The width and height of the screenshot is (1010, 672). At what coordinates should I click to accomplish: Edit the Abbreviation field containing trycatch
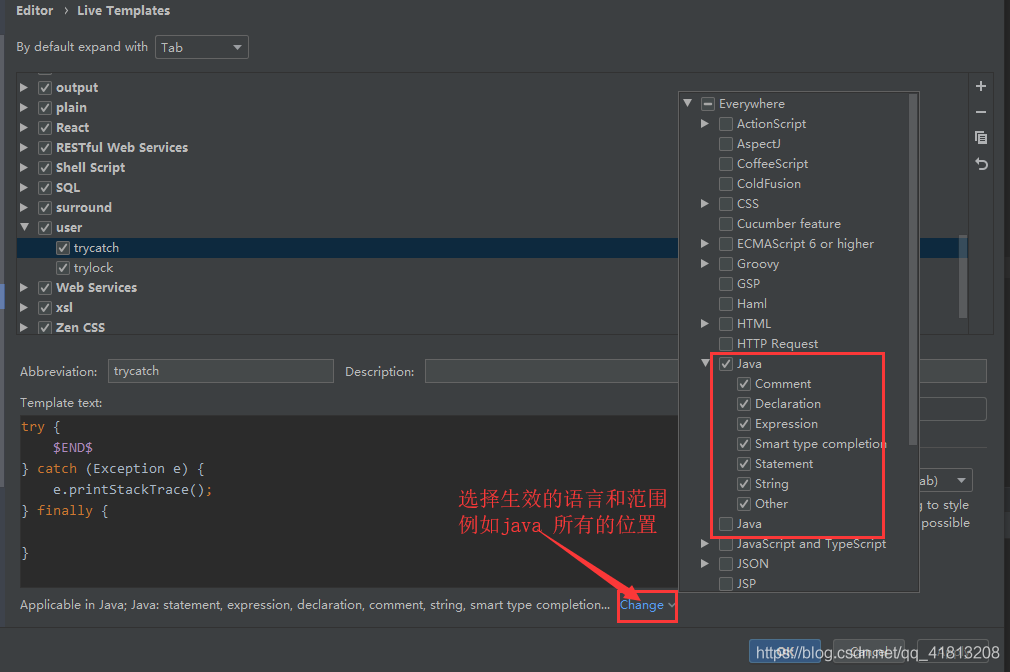221,371
